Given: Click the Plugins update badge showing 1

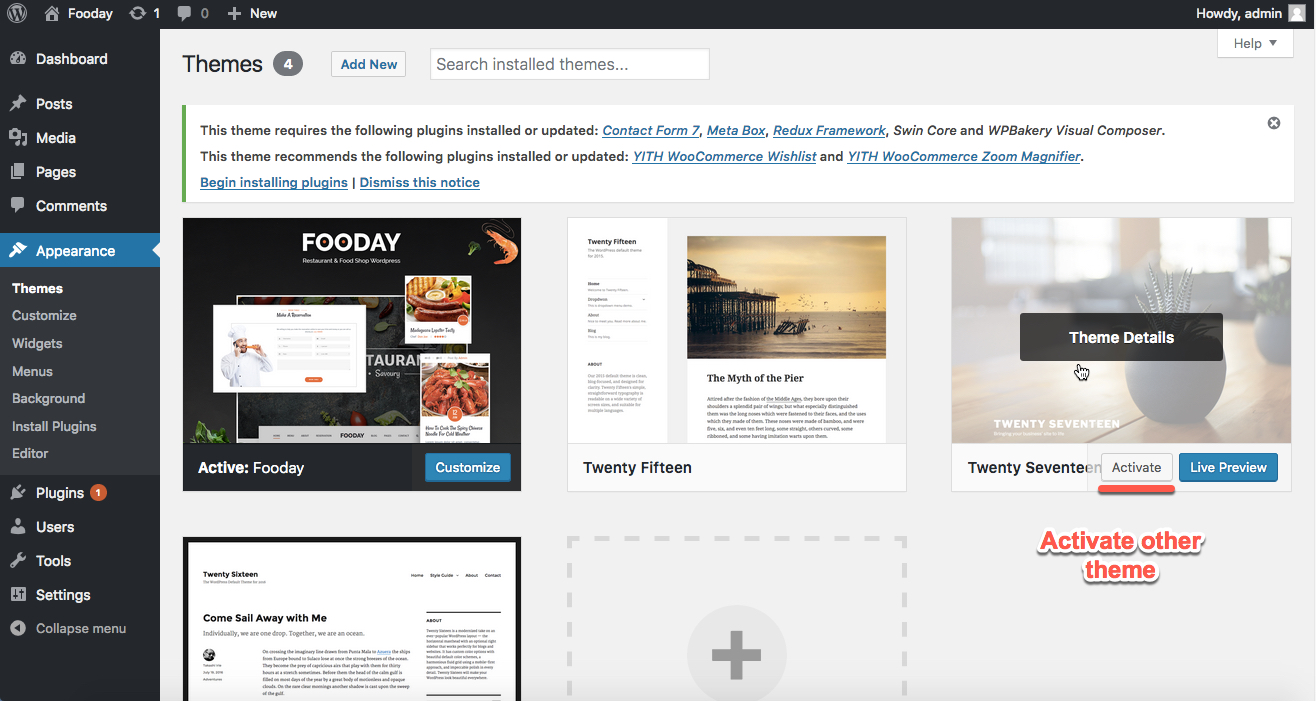Looking at the screenshot, I should (98, 492).
